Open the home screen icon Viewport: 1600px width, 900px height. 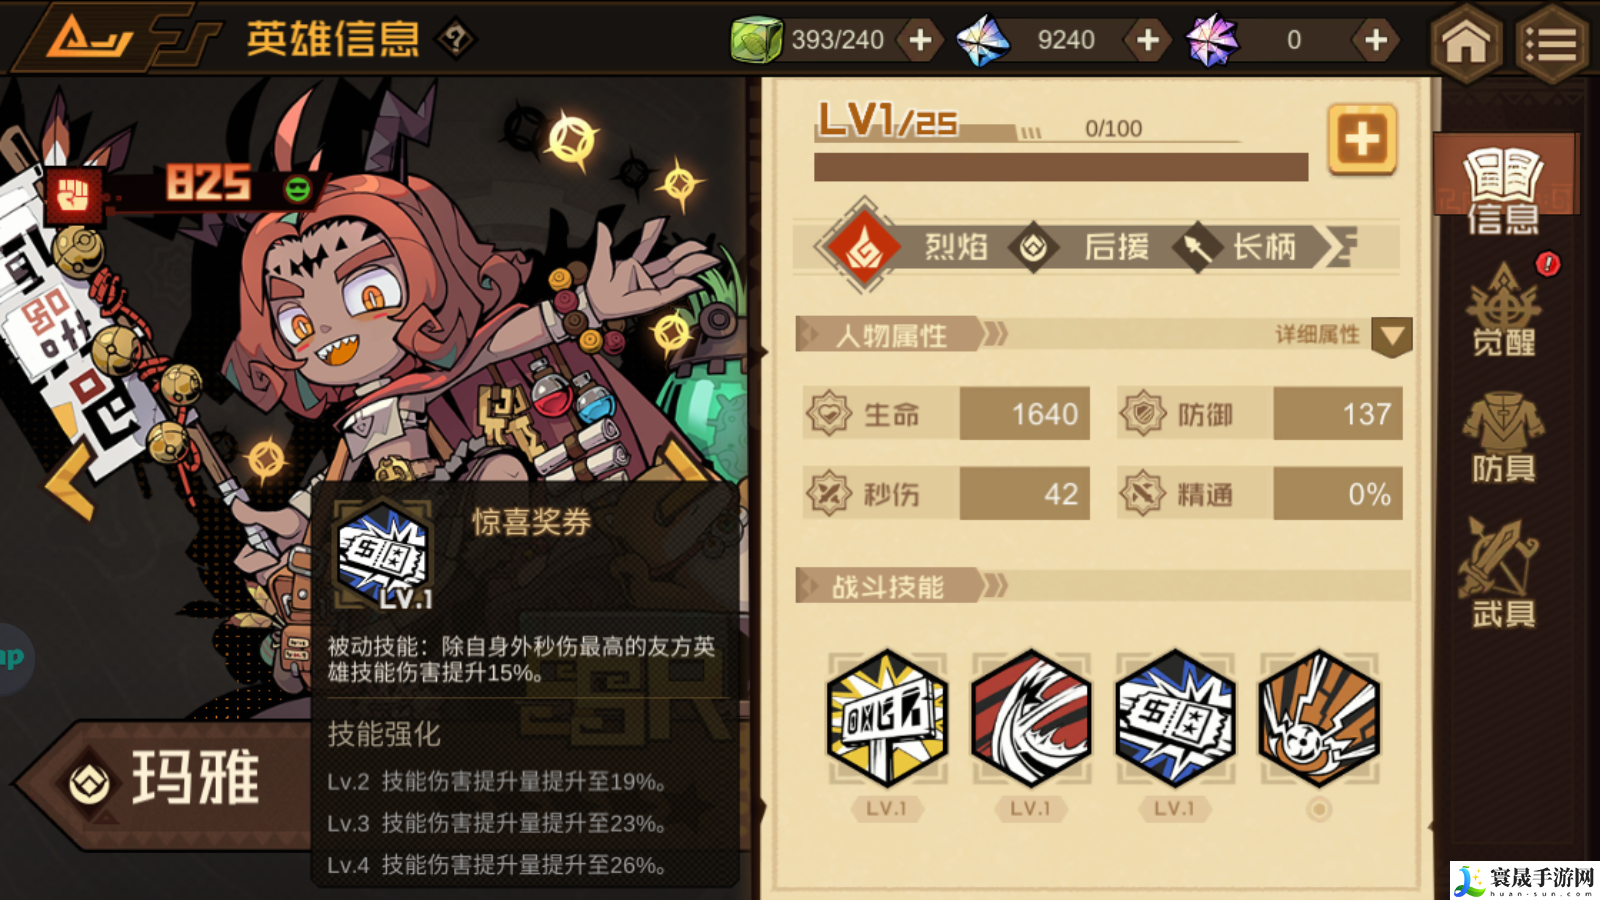click(x=1466, y=42)
